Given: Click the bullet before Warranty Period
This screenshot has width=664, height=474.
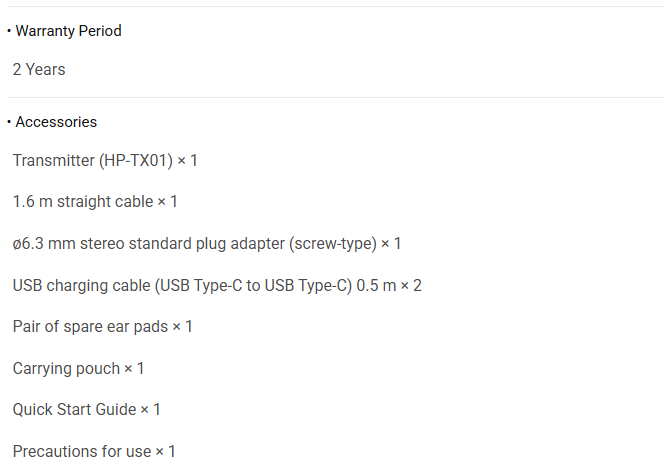Looking at the screenshot, I should (9, 31).
